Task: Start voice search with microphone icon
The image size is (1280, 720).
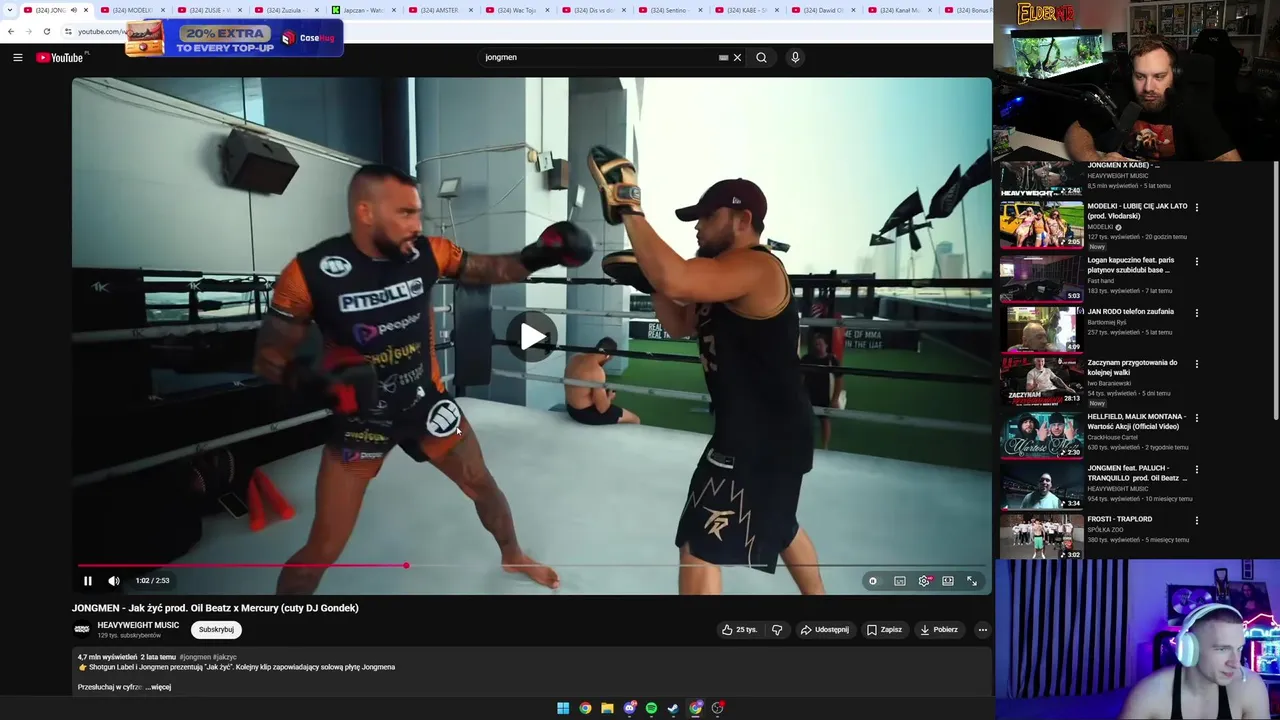Action: 795,57
